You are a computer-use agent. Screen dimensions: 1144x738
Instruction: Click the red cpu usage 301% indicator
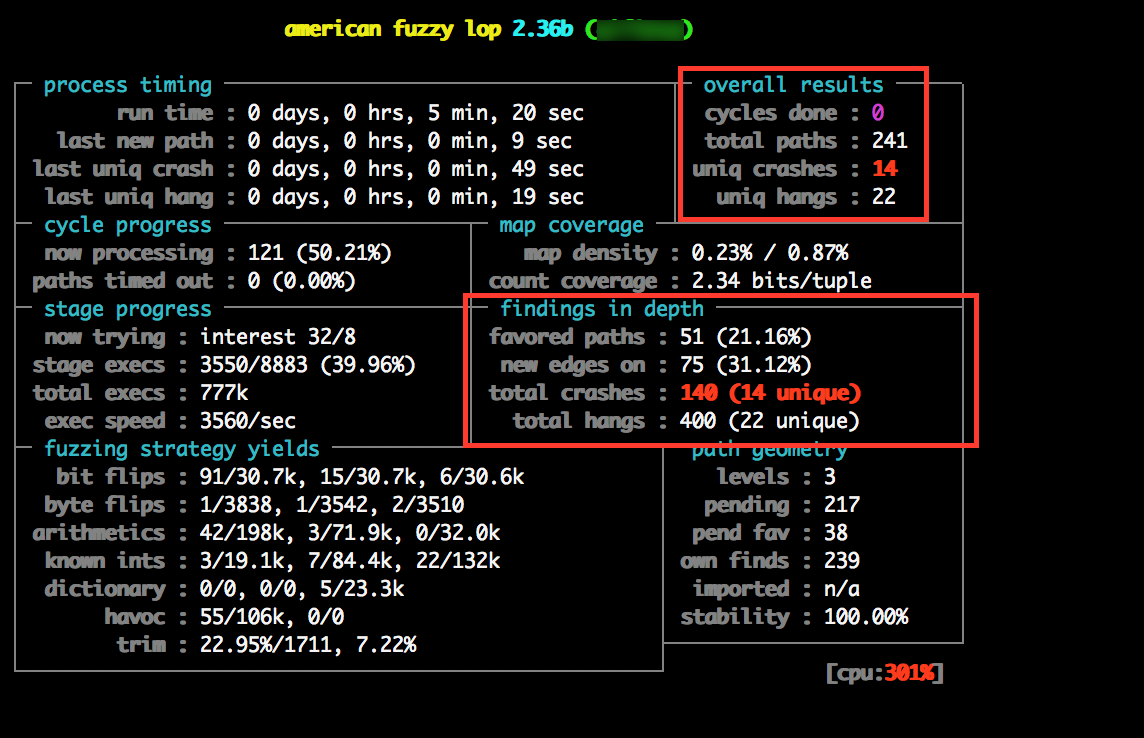(x=909, y=673)
